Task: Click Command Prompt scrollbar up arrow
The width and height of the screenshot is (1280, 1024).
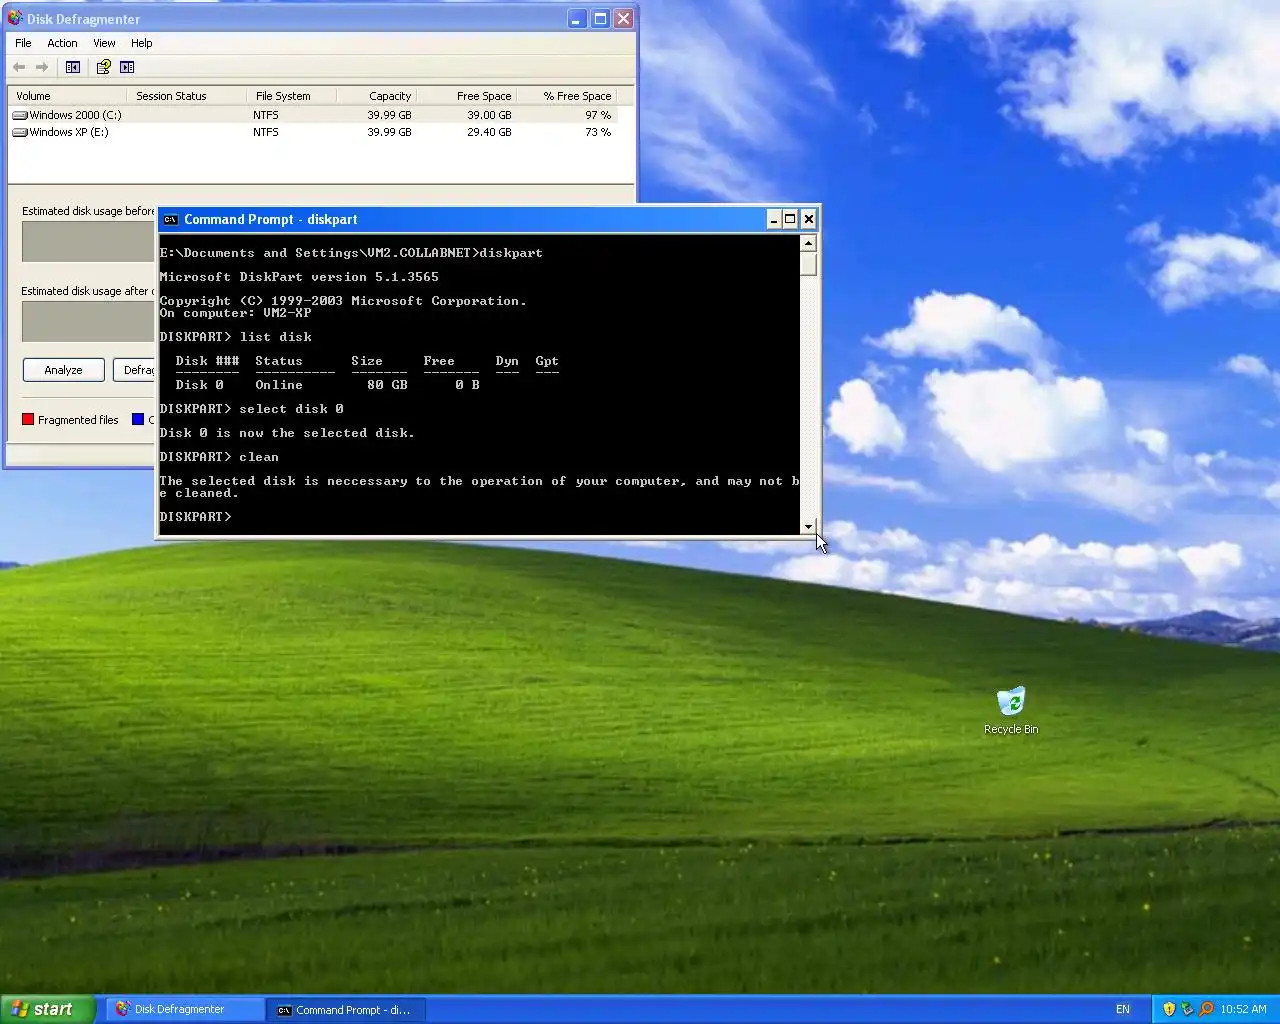Action: 808,243
